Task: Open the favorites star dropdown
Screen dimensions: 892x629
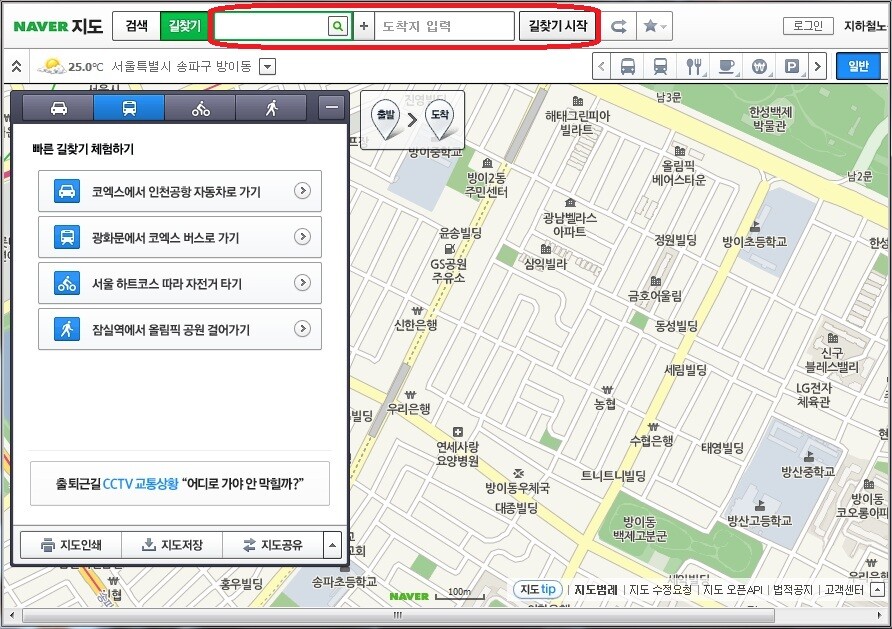Action: click(x=655, y=27)
